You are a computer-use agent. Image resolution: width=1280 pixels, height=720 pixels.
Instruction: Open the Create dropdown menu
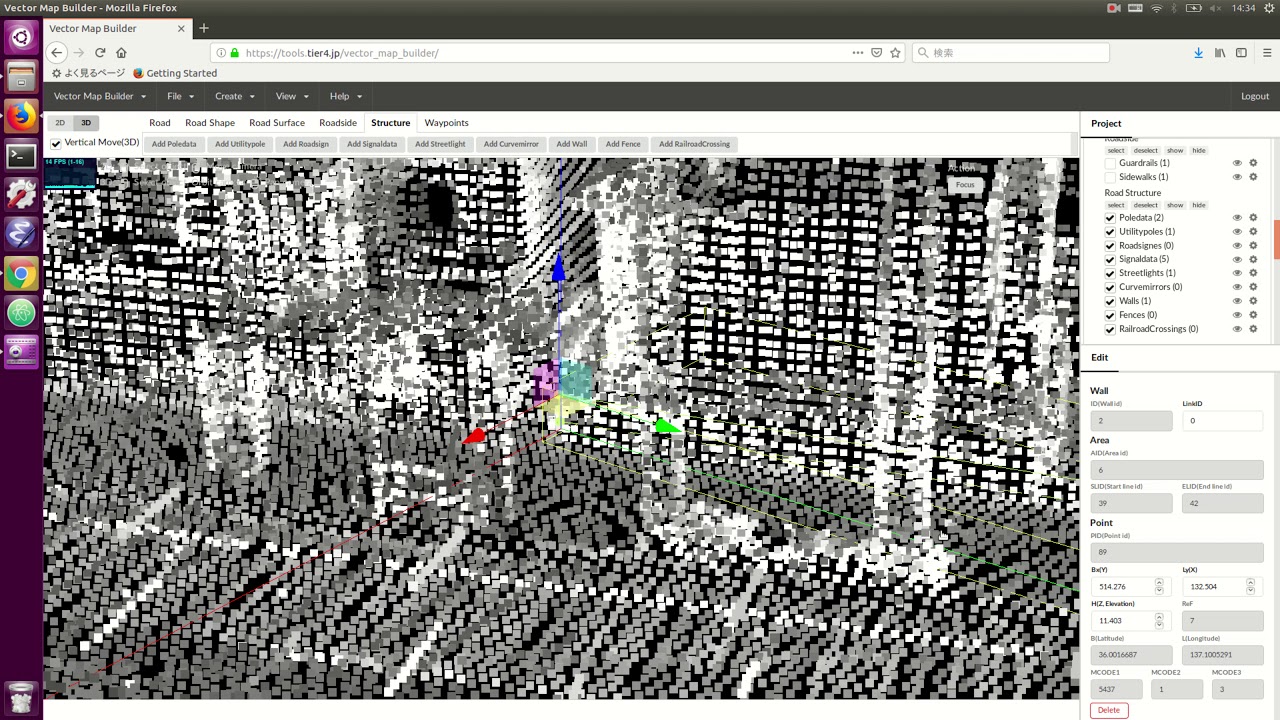click(235, 96)
